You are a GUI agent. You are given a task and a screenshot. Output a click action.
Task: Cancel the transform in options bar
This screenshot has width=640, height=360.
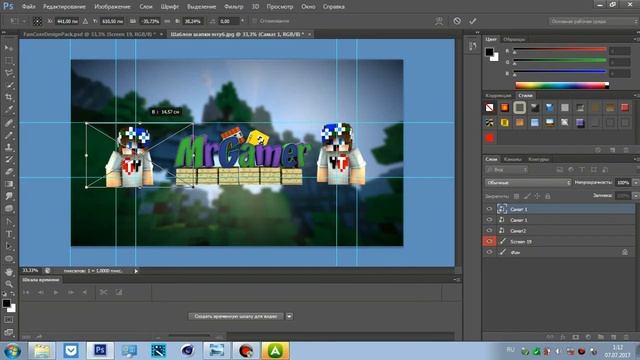457,21
